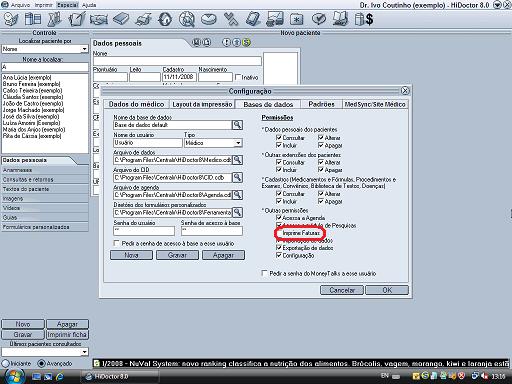Viewport: 512px width, 384px height.
Task: Check the Inativo checkbox in the patient form
Action: (x=238, y=77)
